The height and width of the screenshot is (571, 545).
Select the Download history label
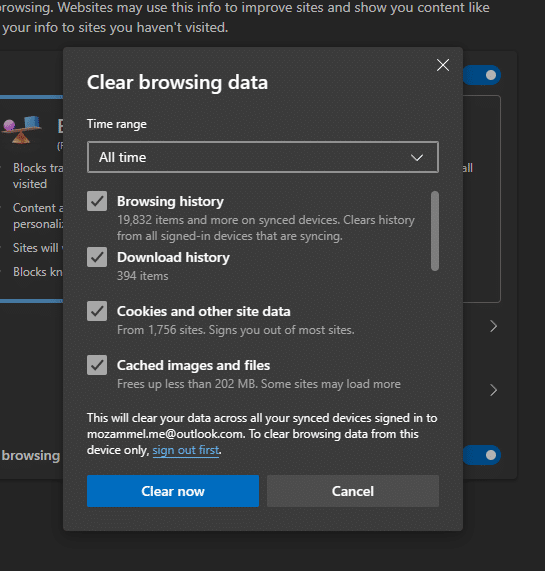click(173, 257)
